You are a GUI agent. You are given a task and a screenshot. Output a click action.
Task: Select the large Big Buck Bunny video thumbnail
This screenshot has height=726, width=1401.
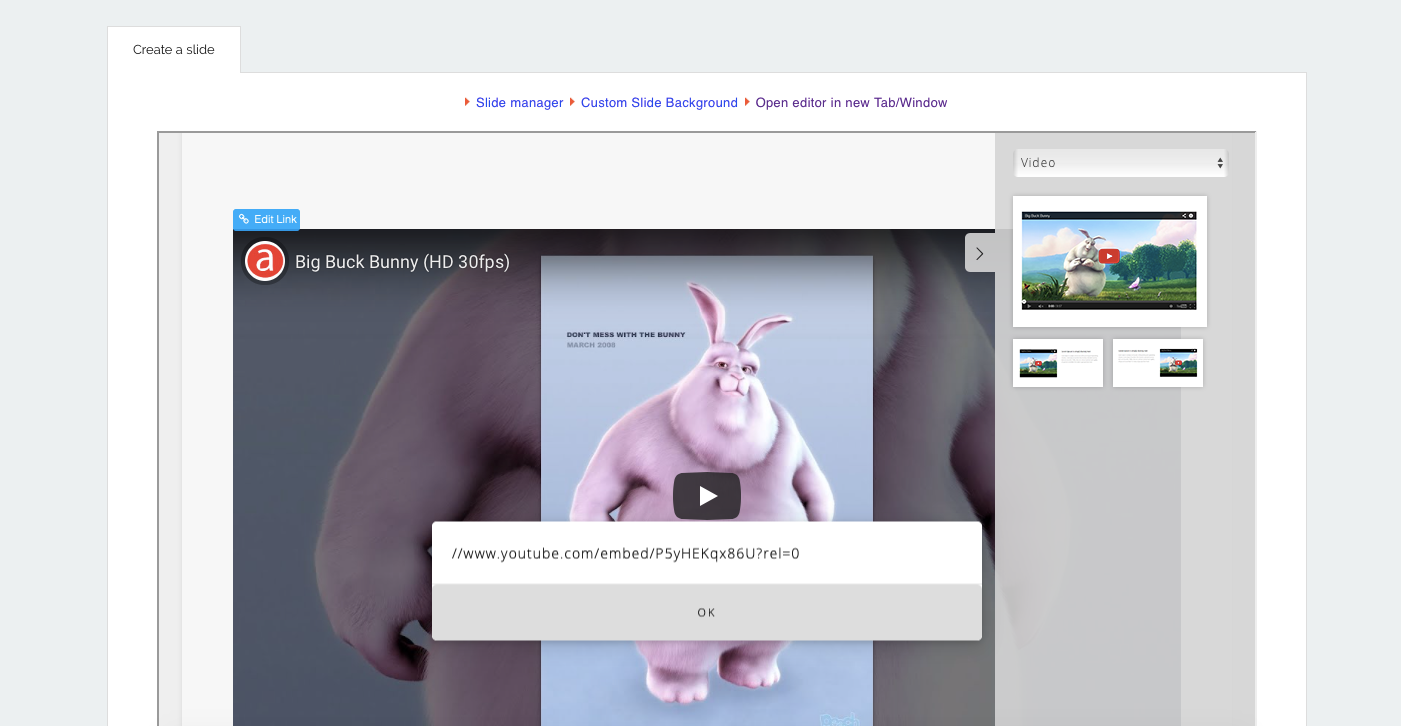click(x=1109, y=261)
